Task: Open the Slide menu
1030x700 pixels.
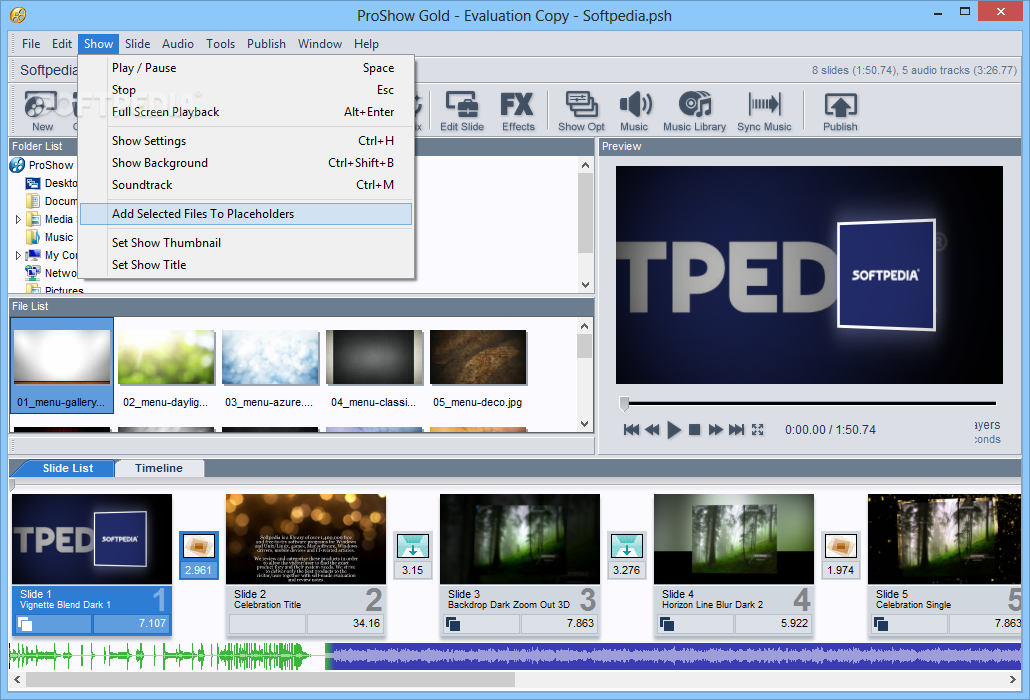Action: [137, 44]
